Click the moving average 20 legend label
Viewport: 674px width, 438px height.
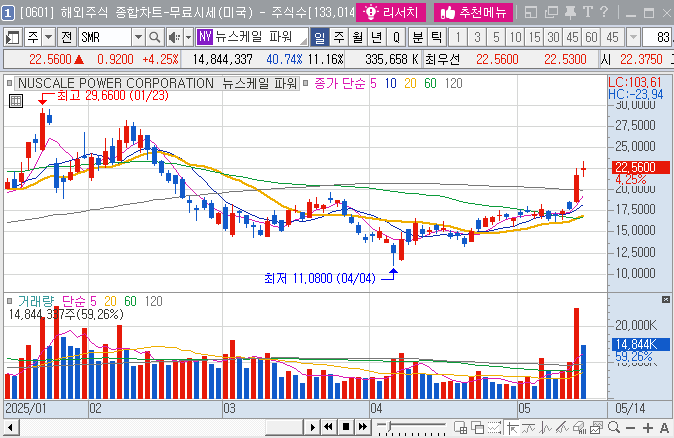tap(410, 83)
